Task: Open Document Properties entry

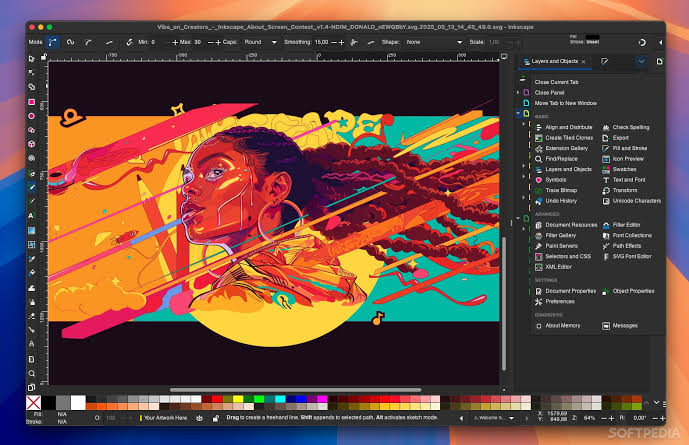Action: click(566, 291)
